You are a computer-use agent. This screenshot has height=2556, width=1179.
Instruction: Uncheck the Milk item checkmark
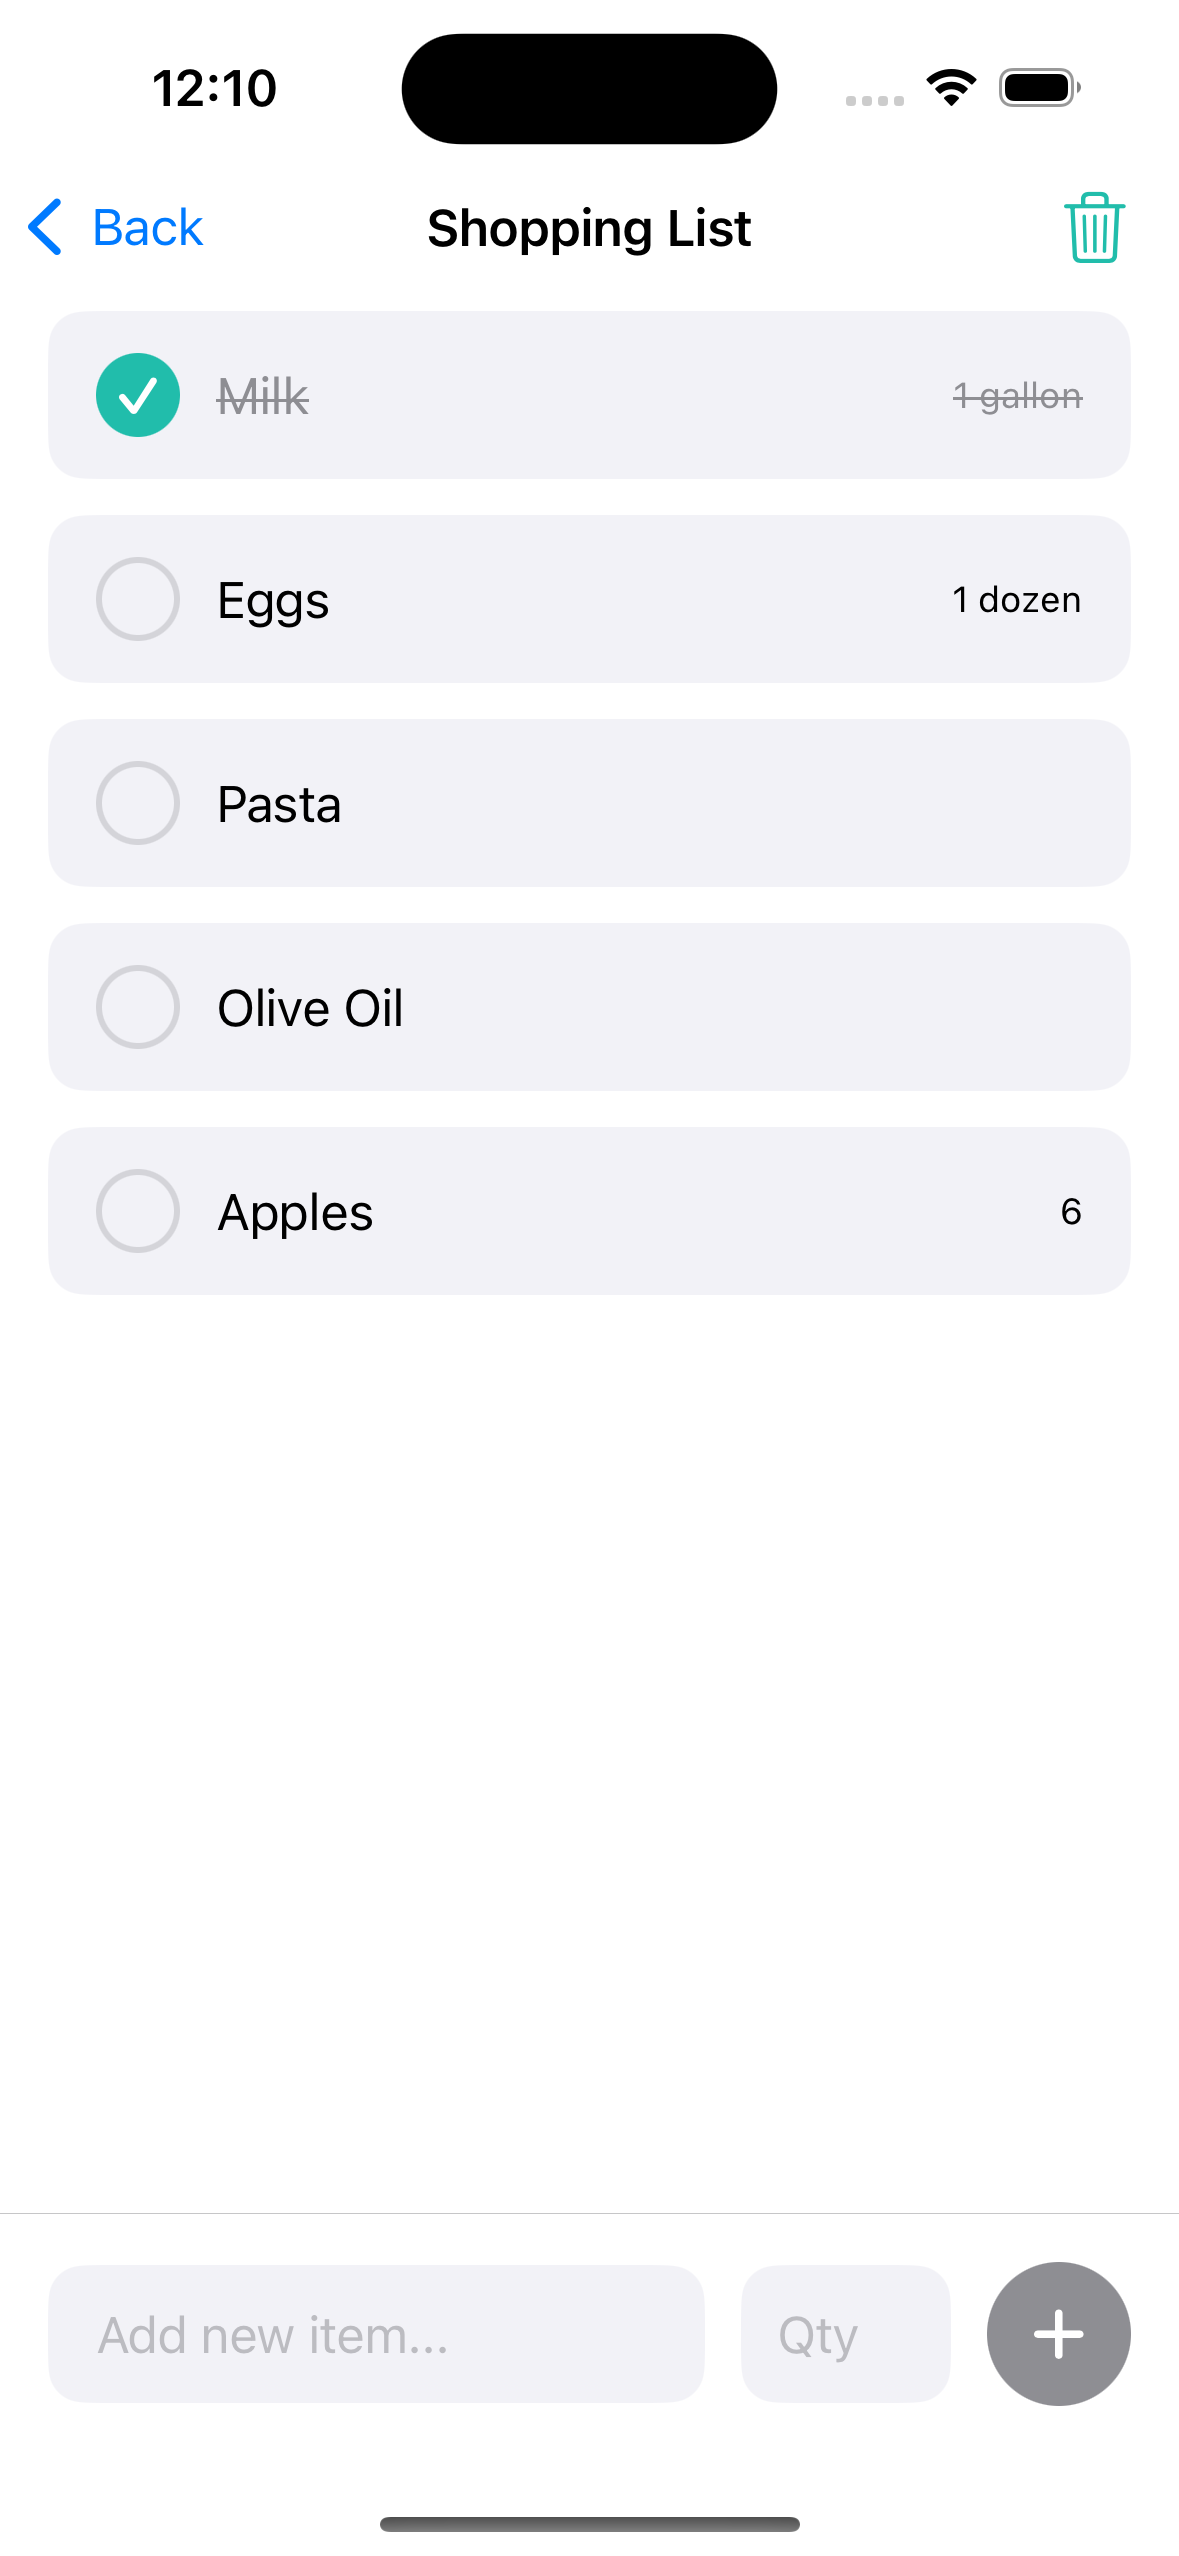click(x=138, y=395)
